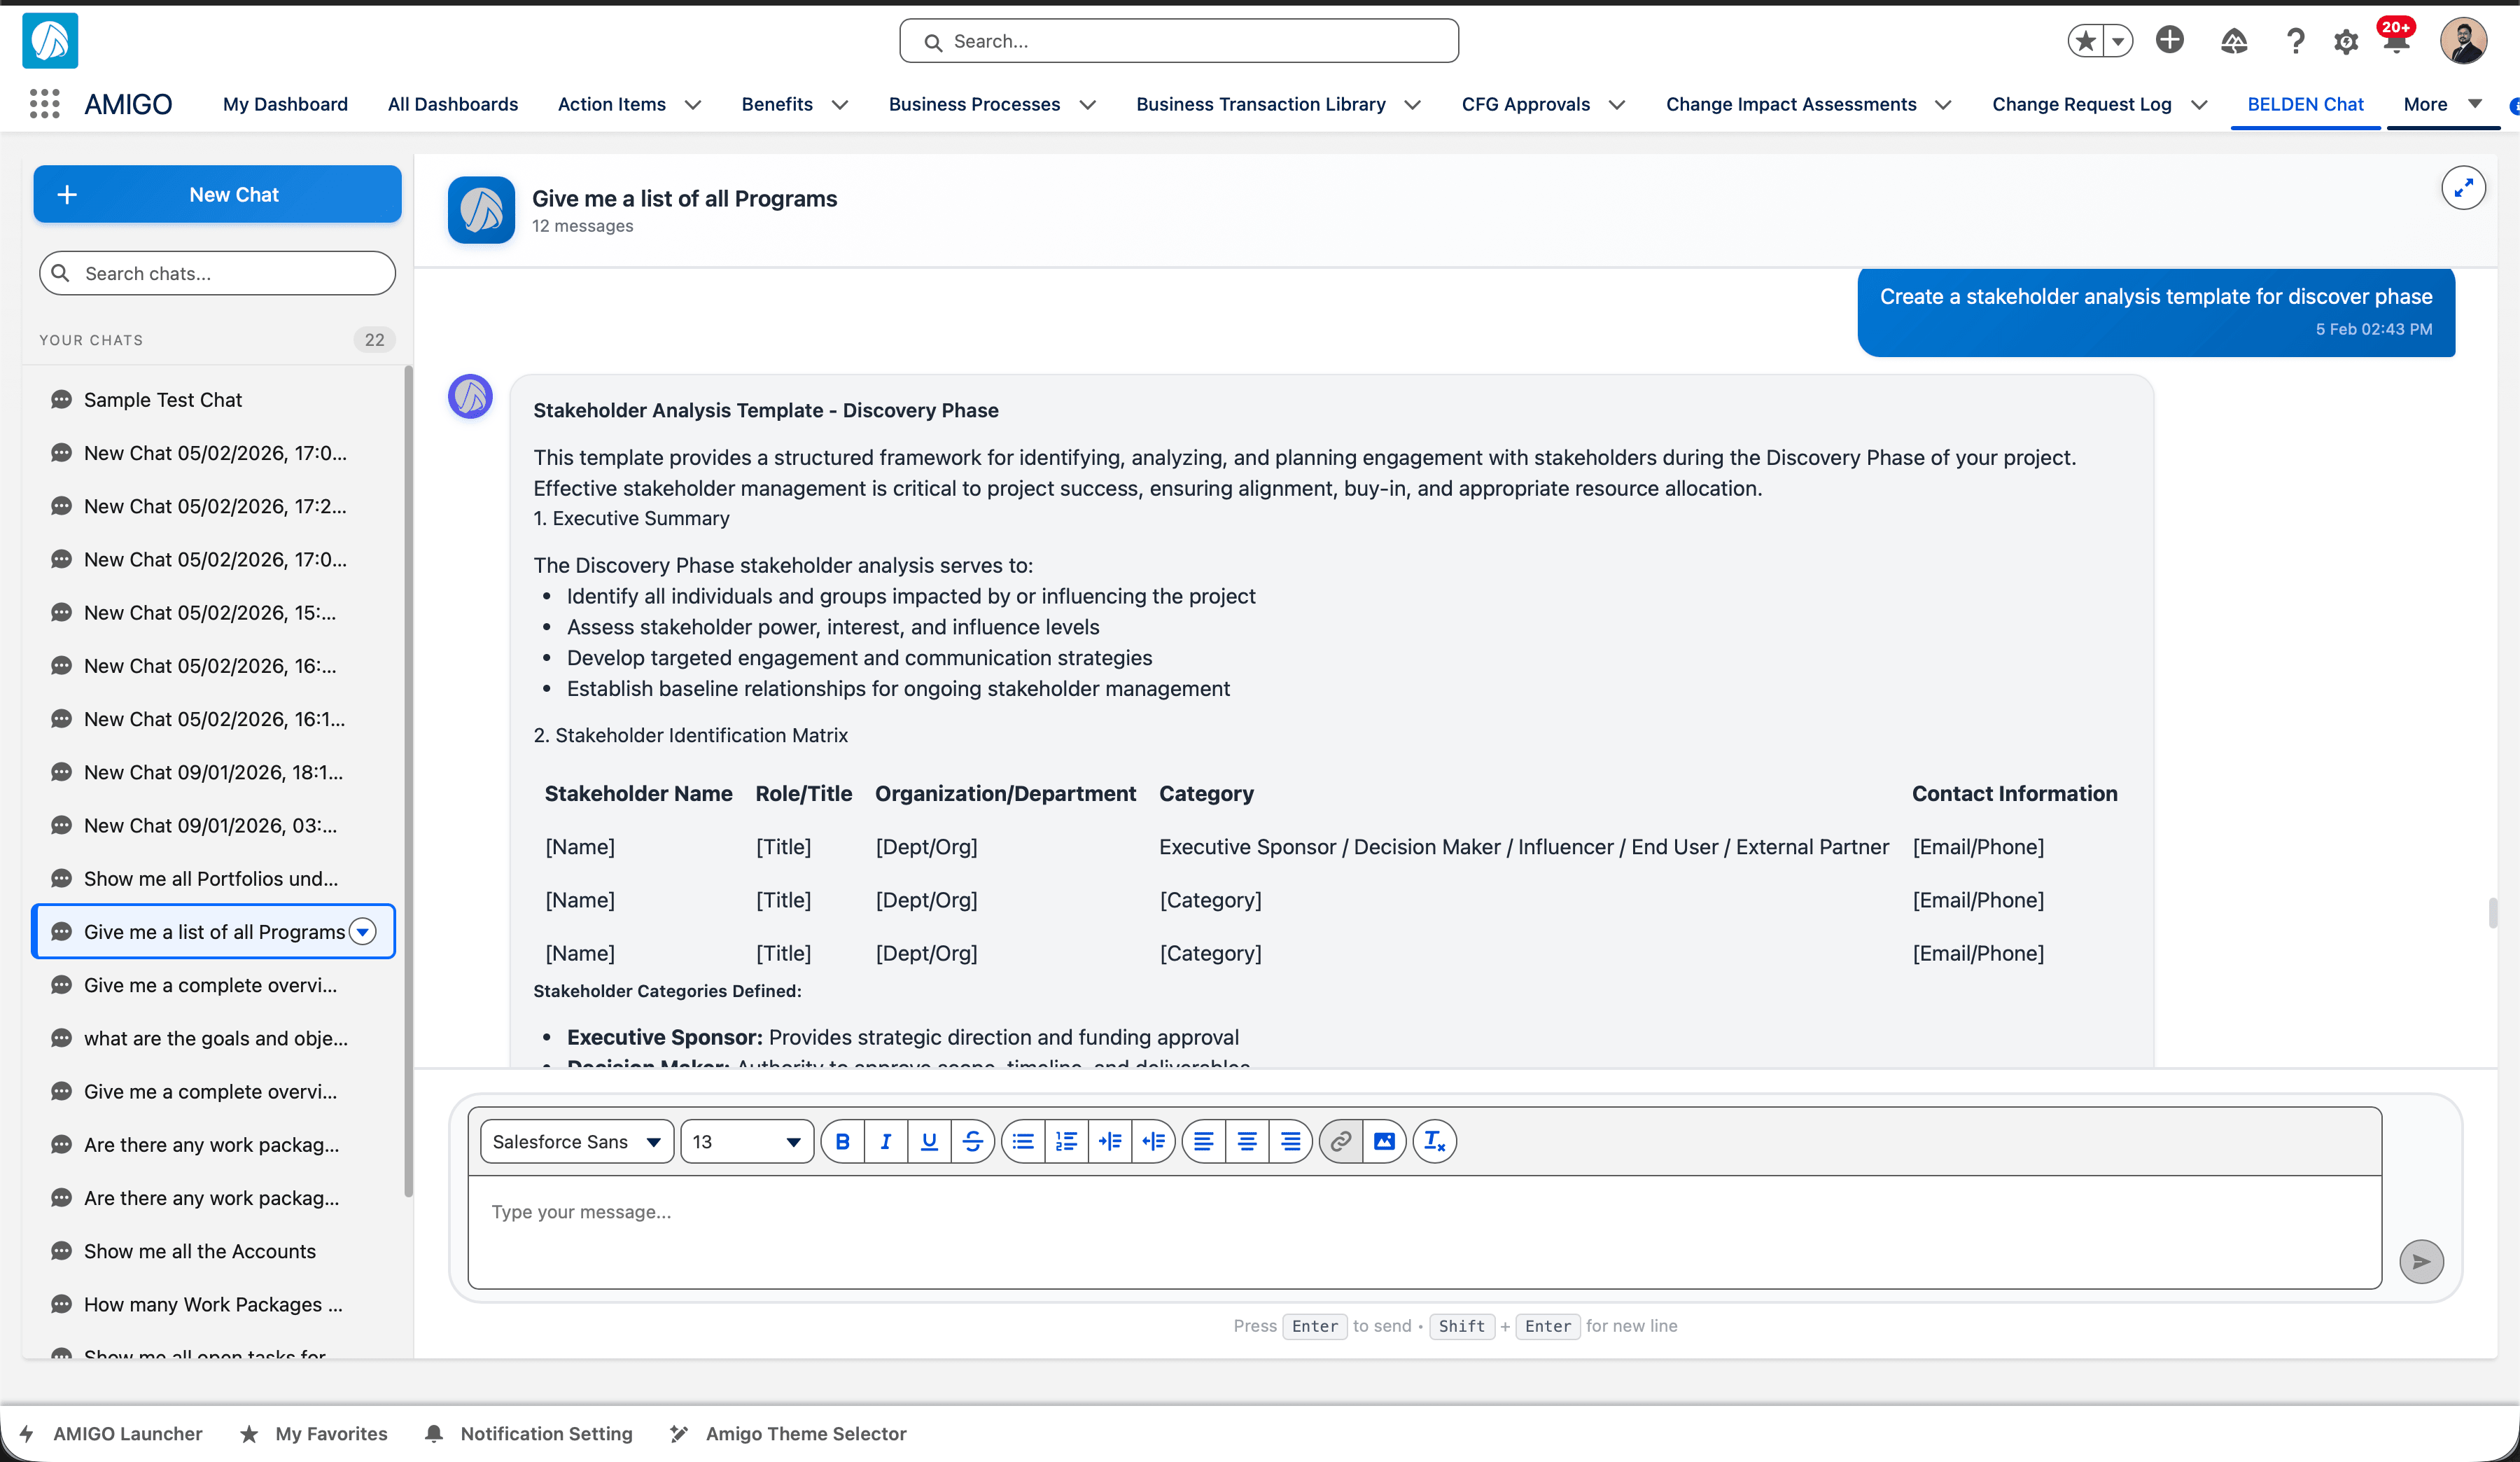
Task: View notifications bell
Action: tap(2396, 41)
